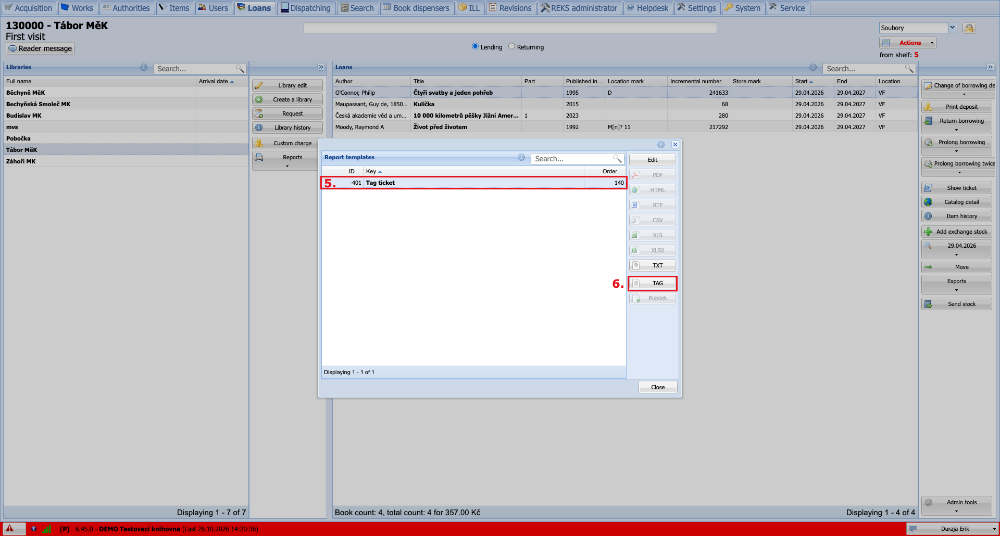Select the Lending radio button
Screen dimensions: 1000x536
(x=475, y=47)
